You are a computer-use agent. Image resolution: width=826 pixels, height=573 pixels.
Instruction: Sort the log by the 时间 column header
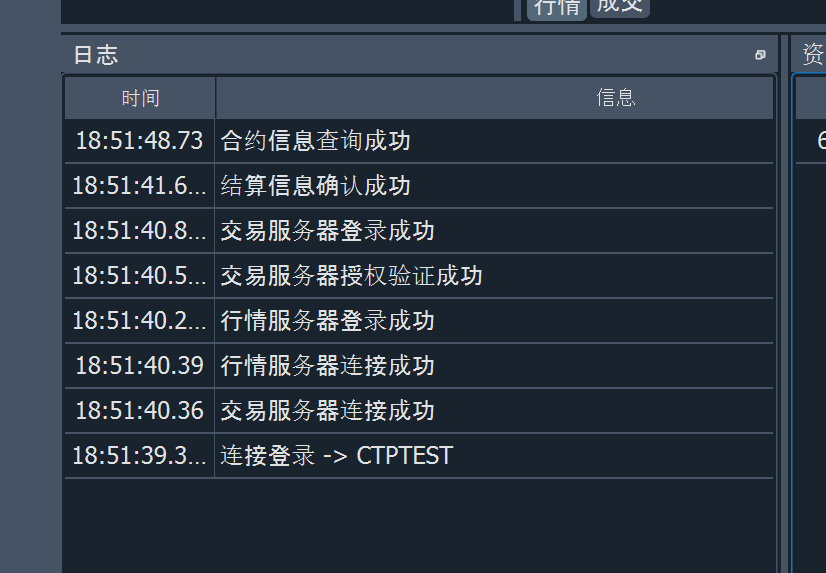coord(140,98)
